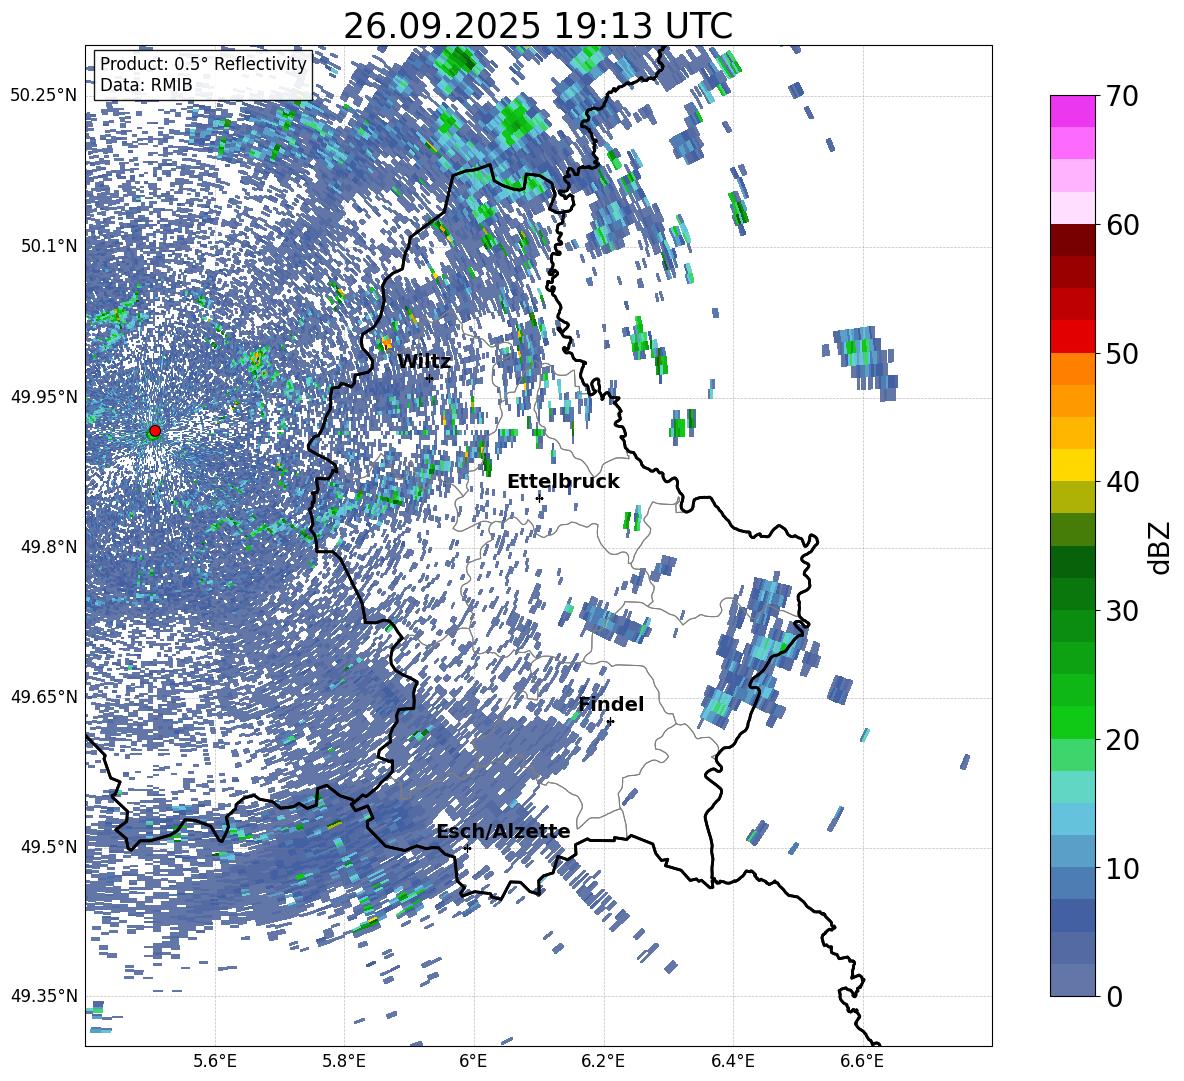Viewport: 1184px width, 1081px height.
Task: Click the Ettelbruck cross marker
Action: click(x=539, y=497)
